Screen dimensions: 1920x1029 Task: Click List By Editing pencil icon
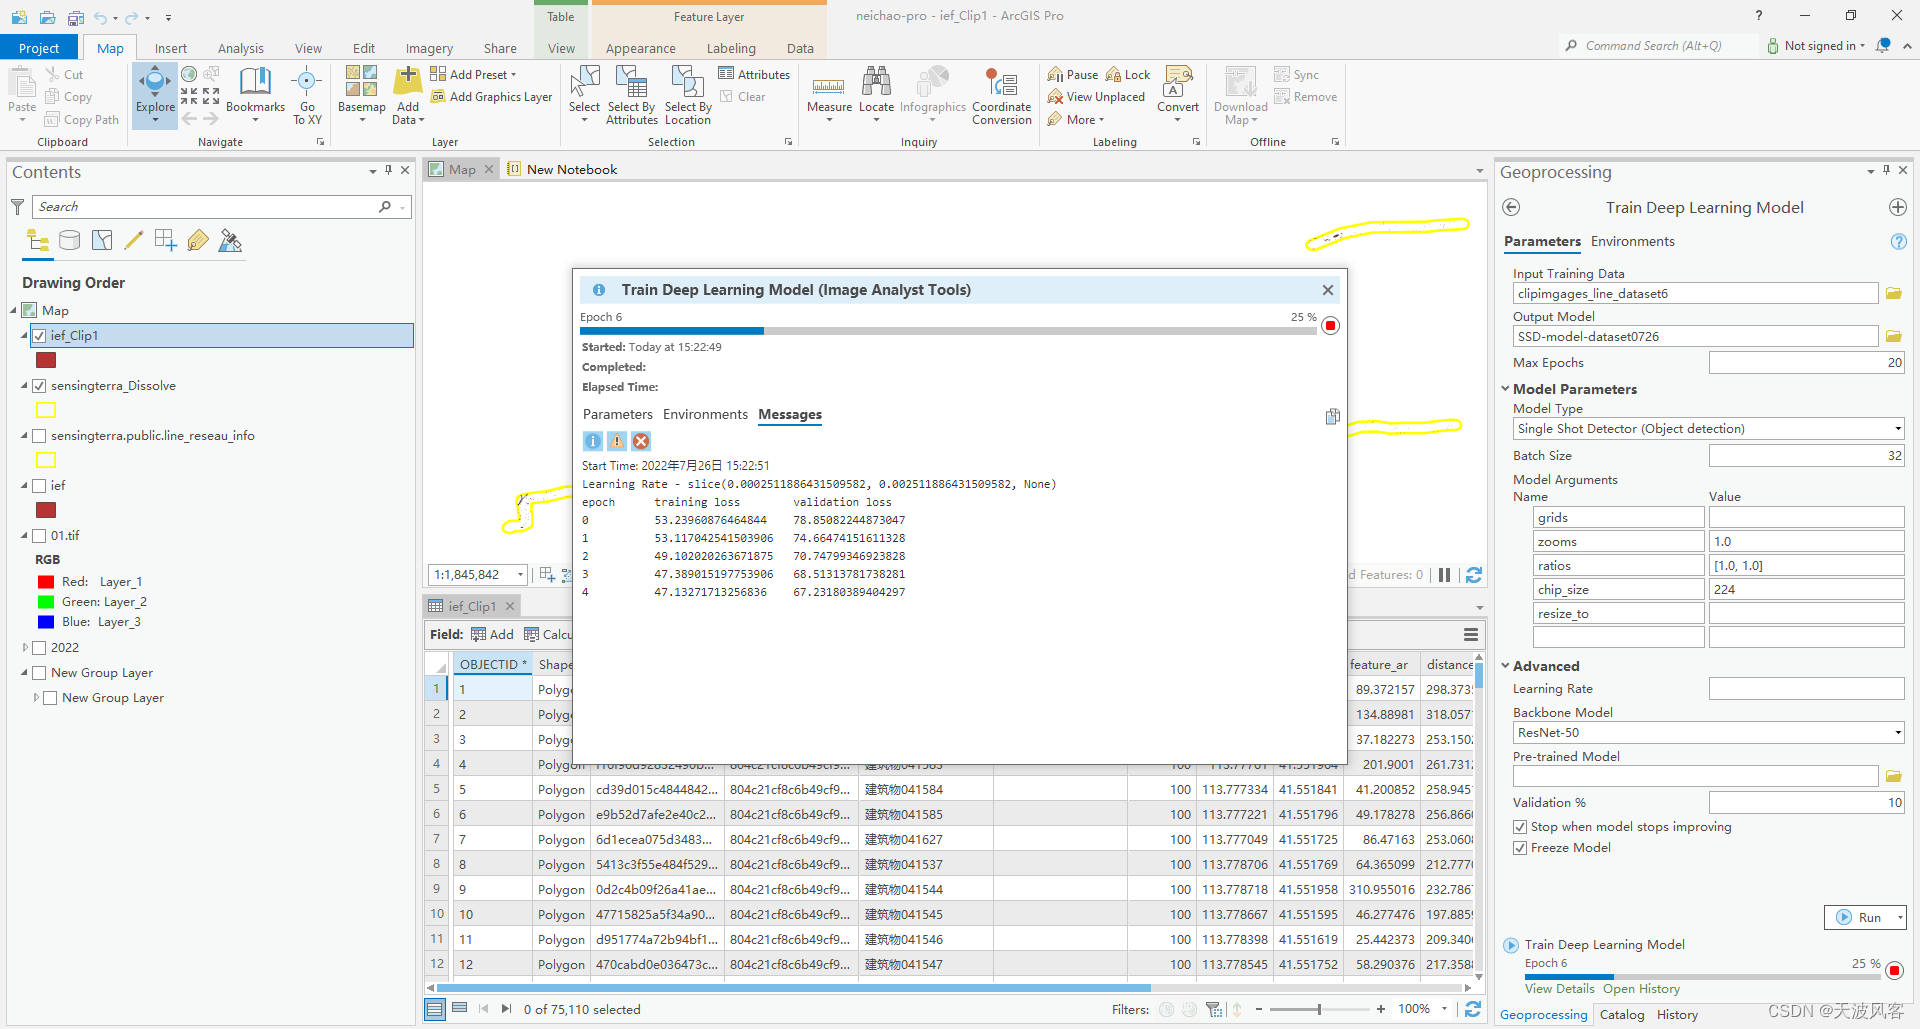[133, 240]
